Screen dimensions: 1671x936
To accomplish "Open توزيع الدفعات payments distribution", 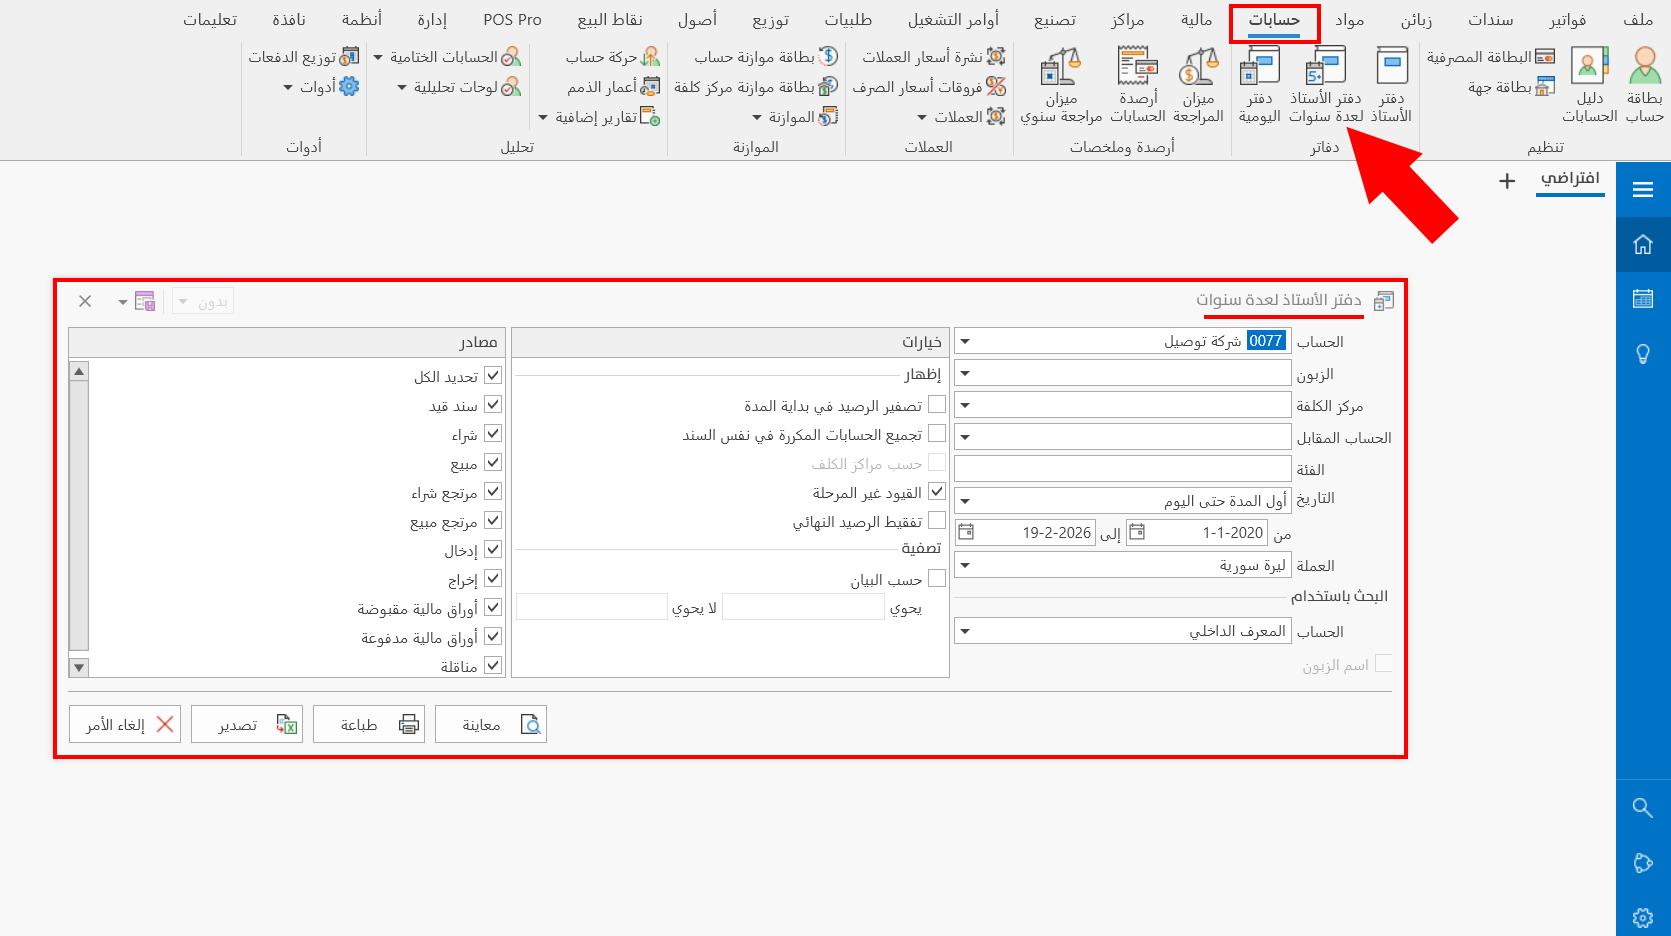I will point(304,57).
